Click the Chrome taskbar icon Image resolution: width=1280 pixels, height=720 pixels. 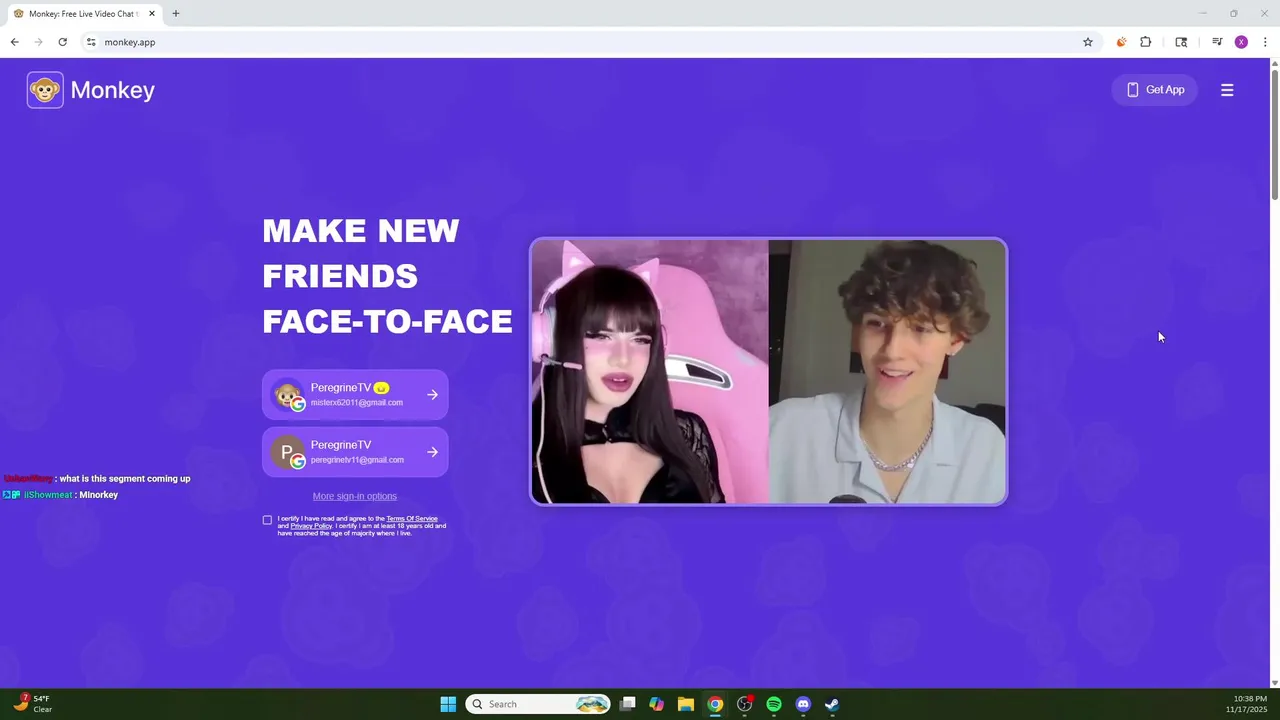(715, 704)
